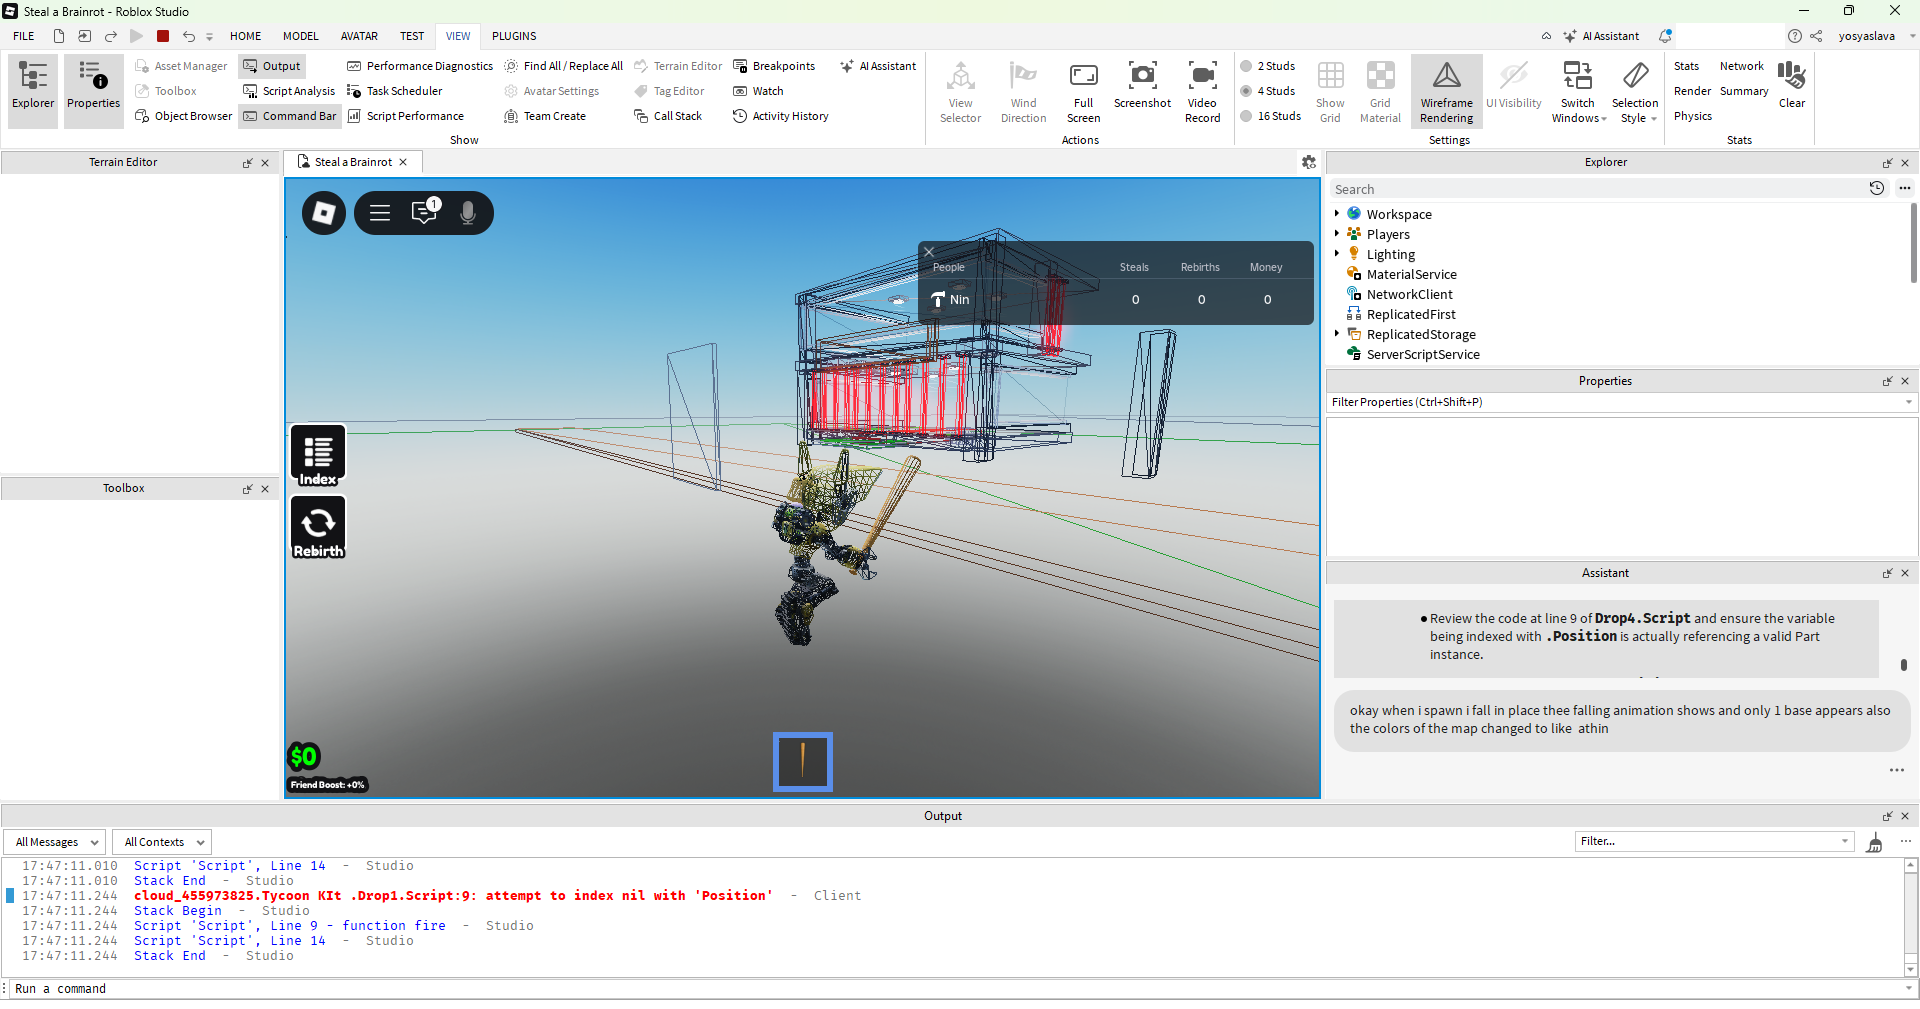The width and height of the screenshot is (1920, 1009).
Task: Open Task Scheduler
Action: (x=394, y=91)
